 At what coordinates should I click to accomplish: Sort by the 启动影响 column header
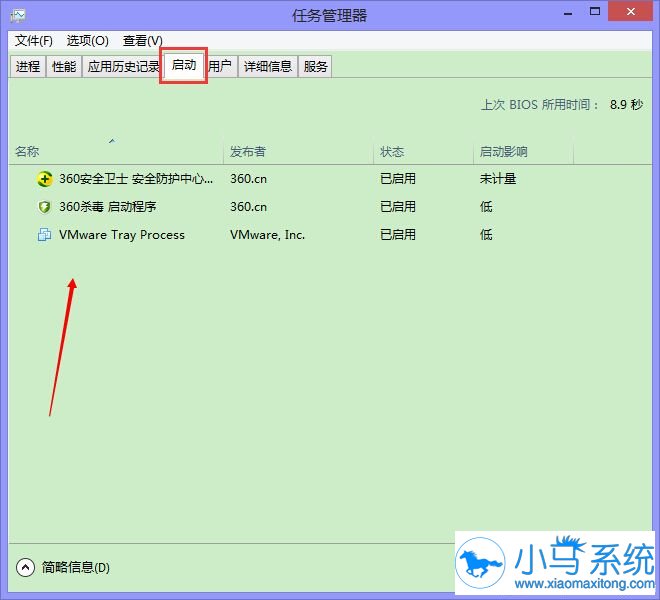click(524, 152)
